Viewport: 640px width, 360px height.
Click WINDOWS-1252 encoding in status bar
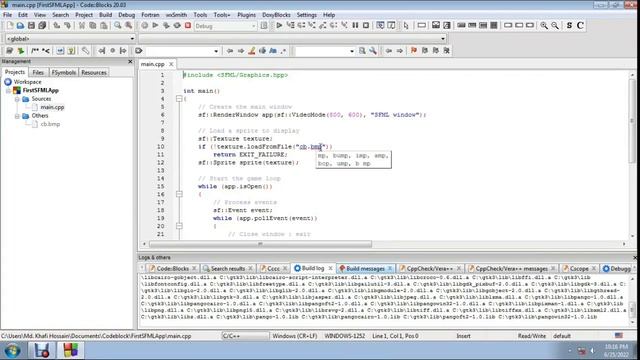pos(344,336)
